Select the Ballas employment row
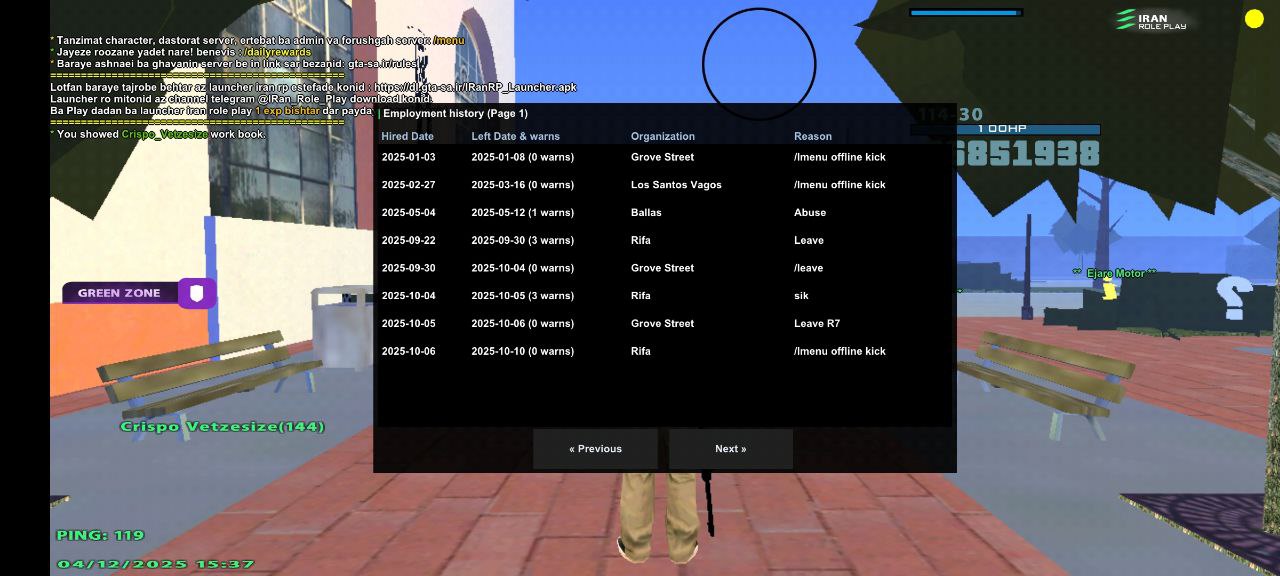 pos(664,213)
